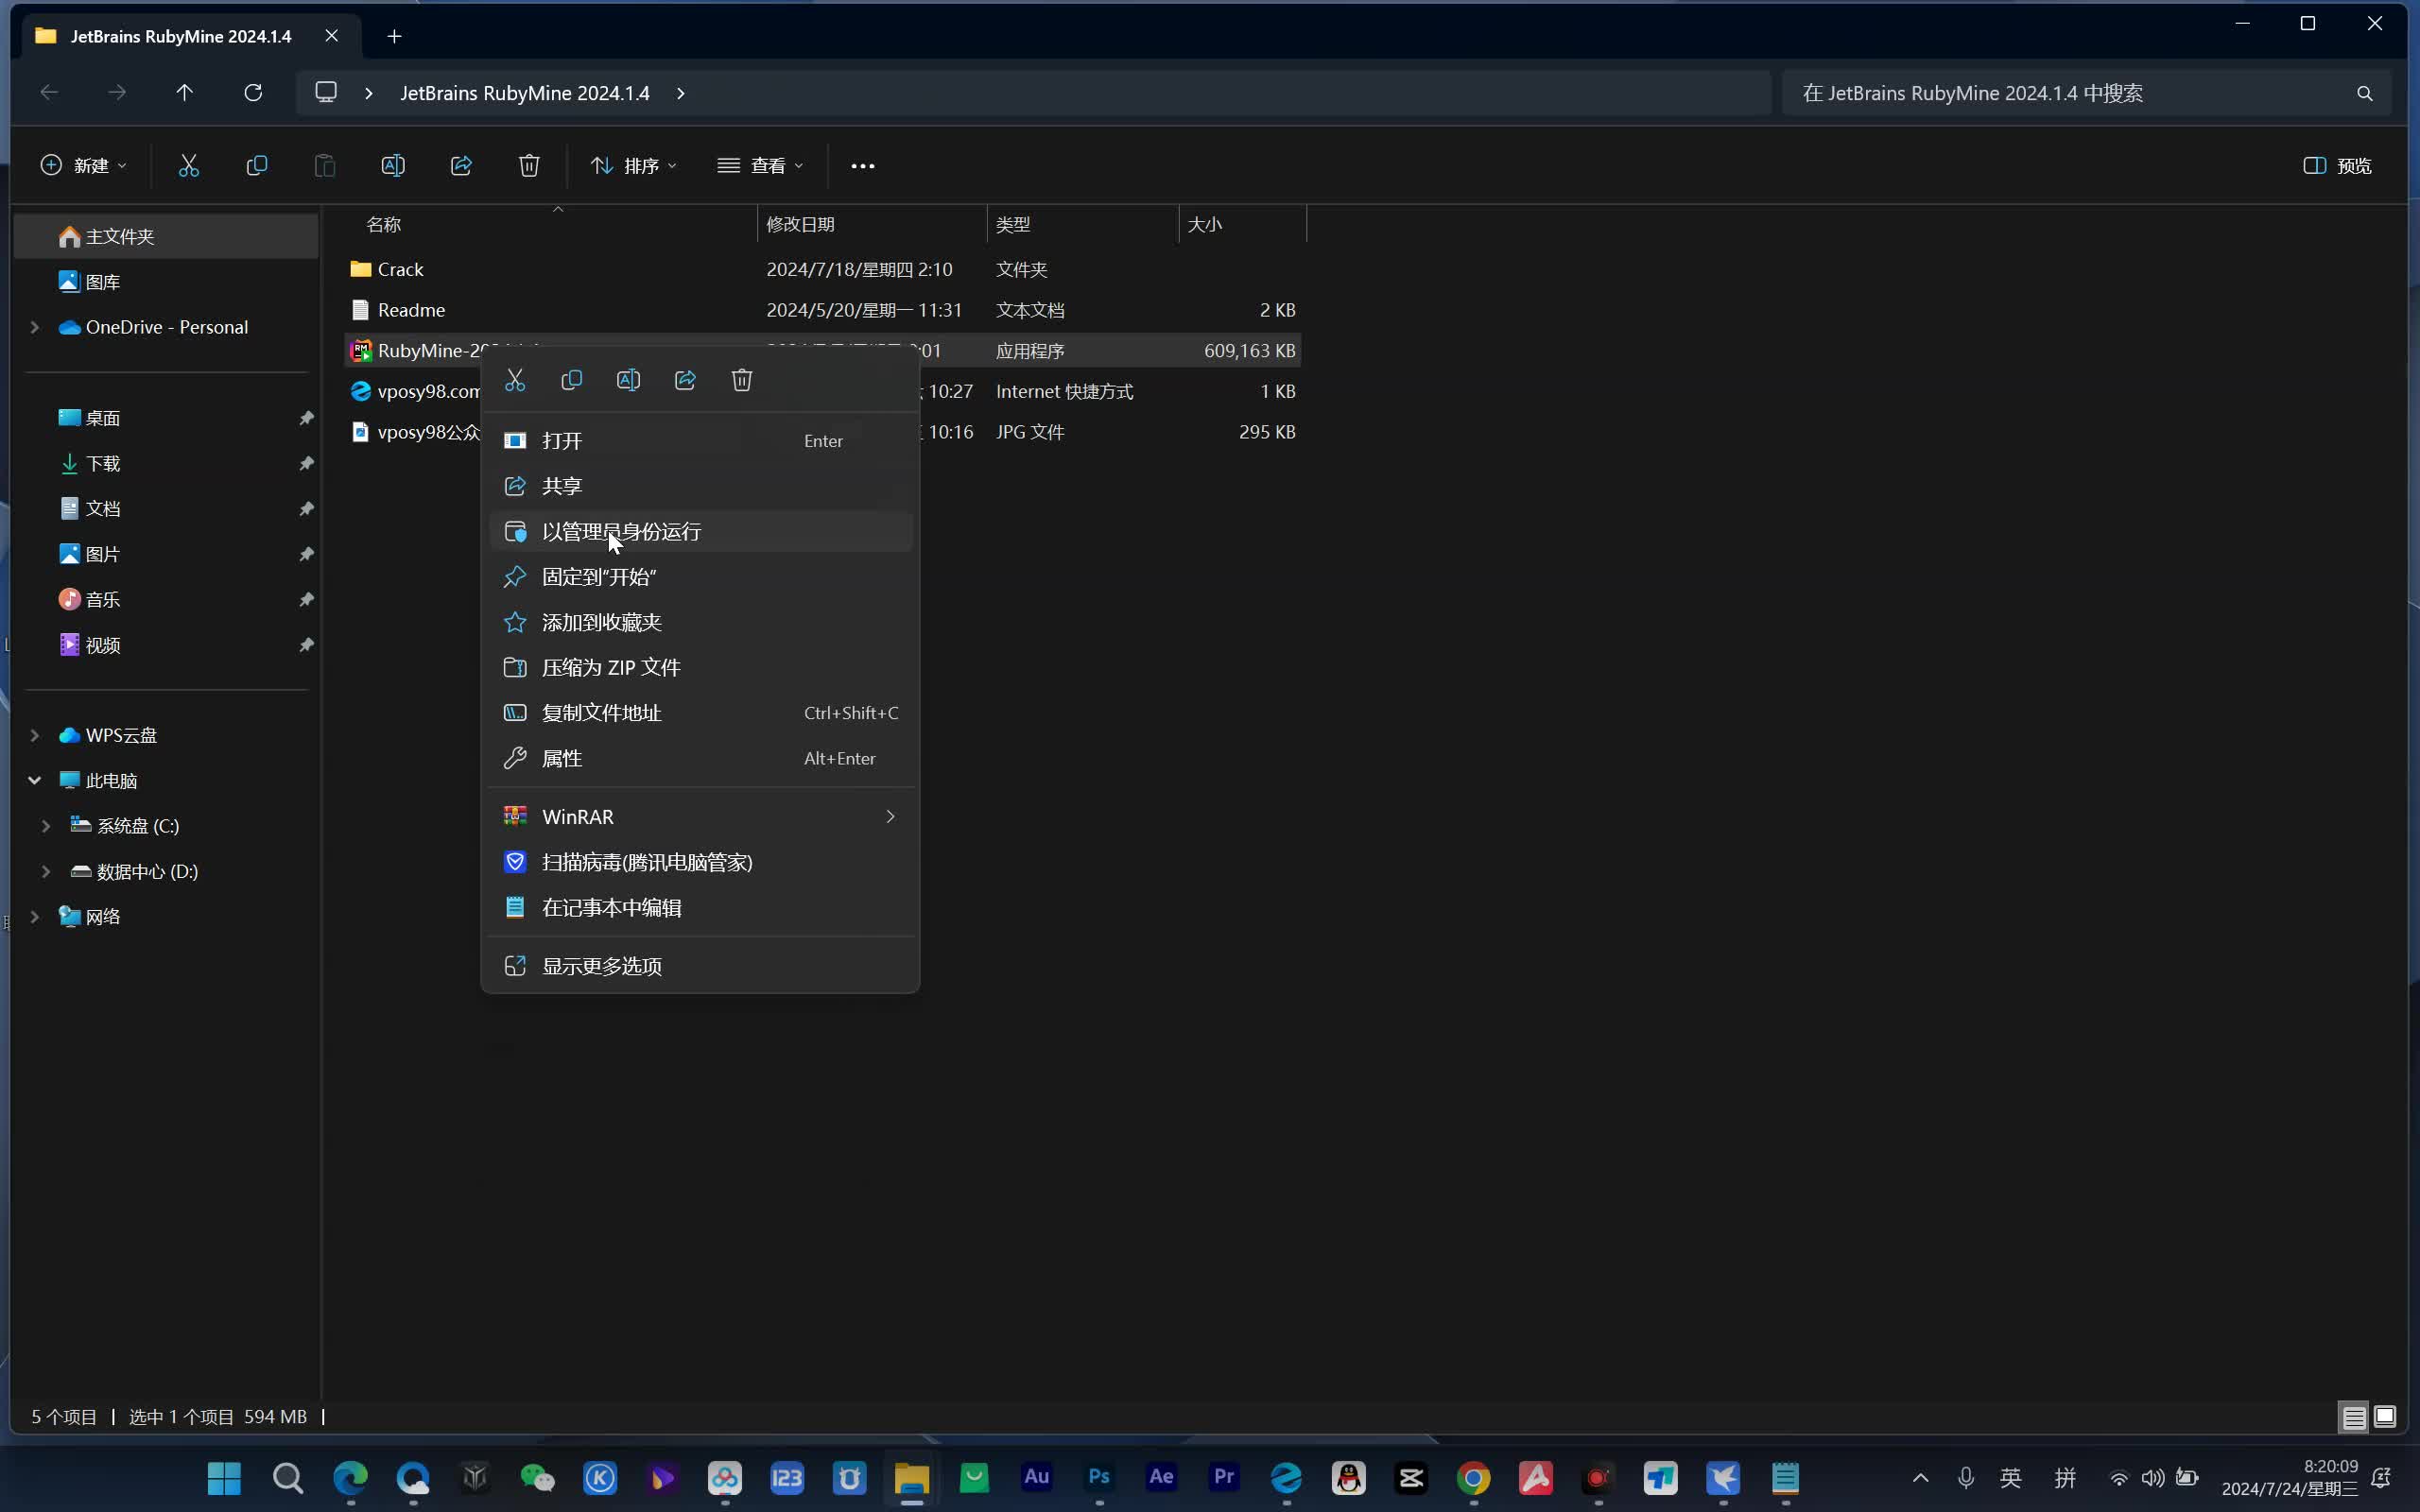The image size is (2420, 1512).
Task: Click the search box for JetBrains RubyMine folder
Action: tap(2070, 93)
